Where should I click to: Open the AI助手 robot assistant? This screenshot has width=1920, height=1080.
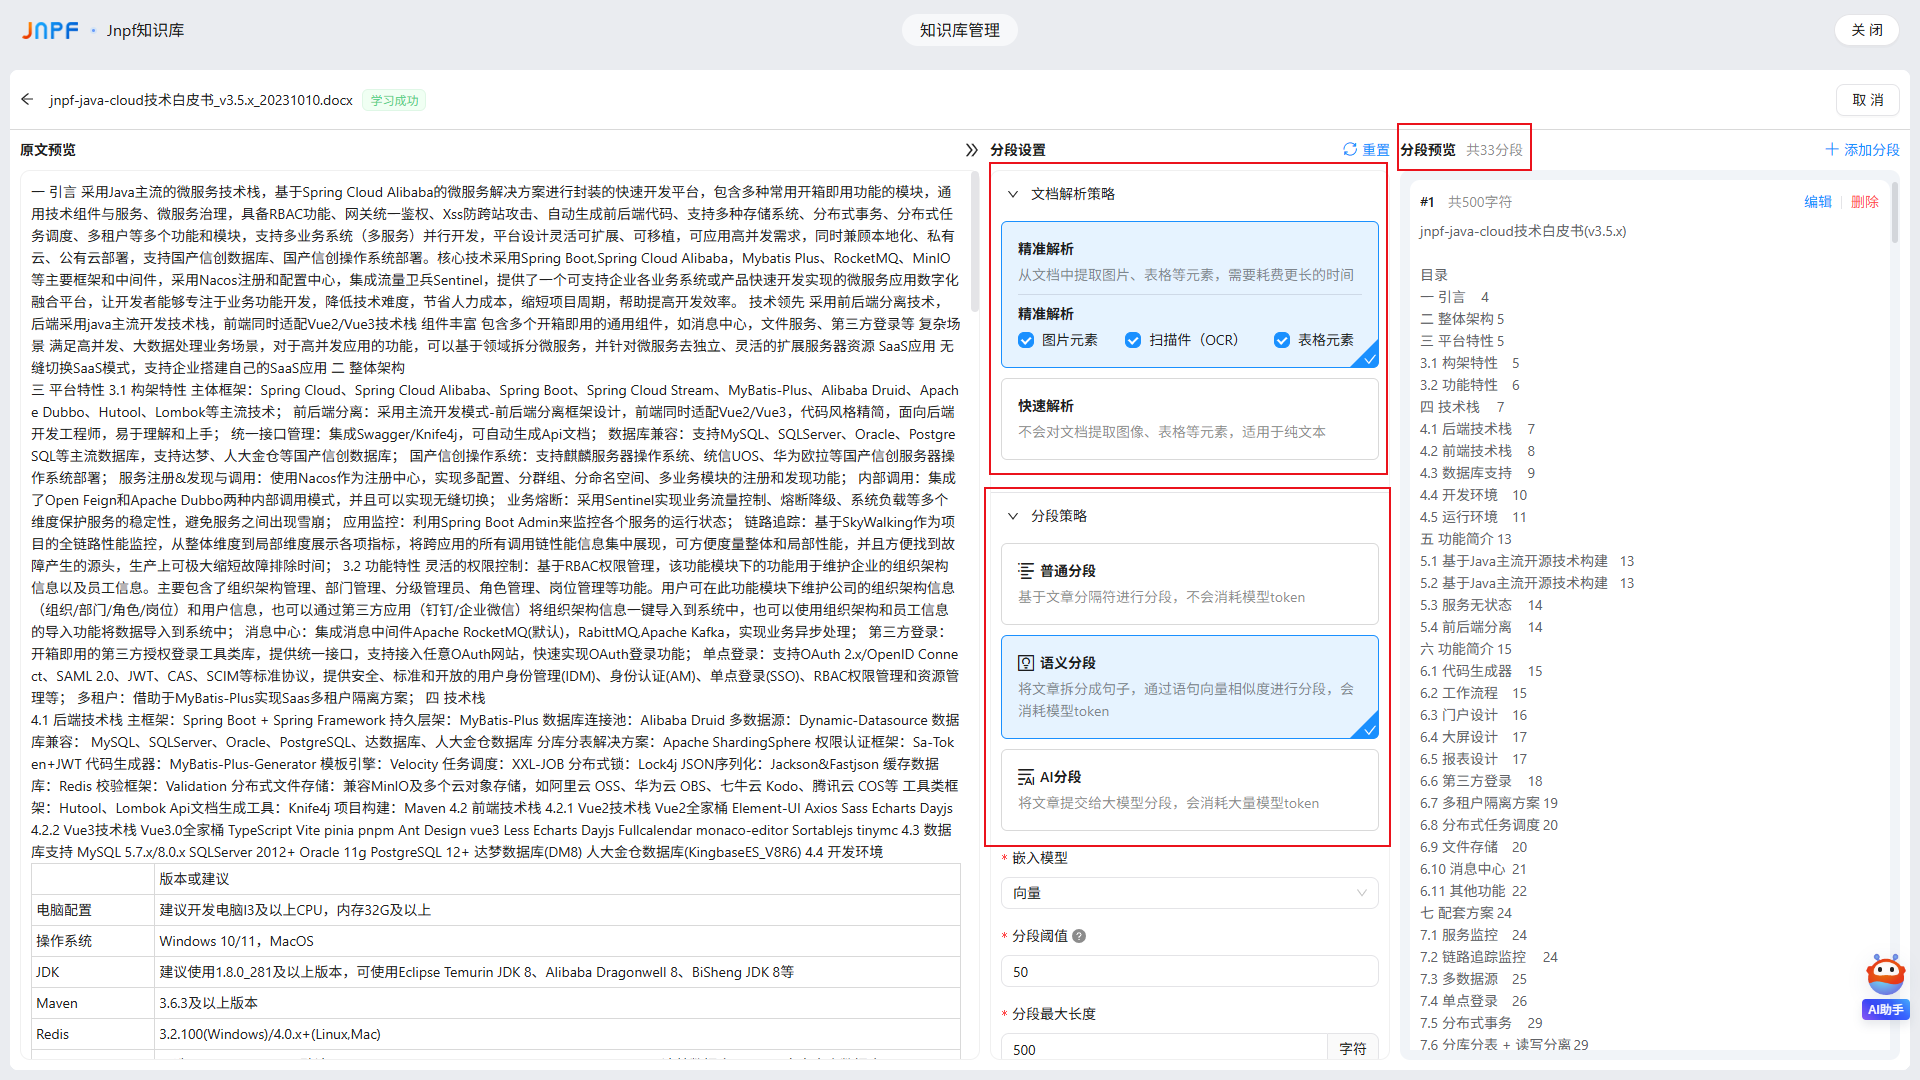(x=1886, y=986)
